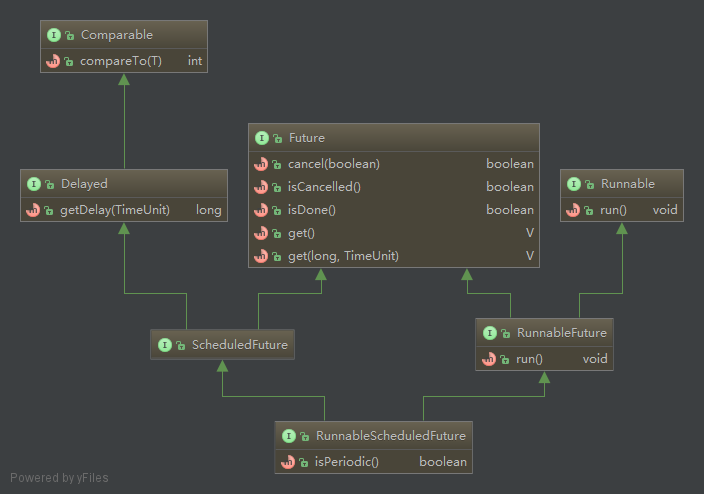This screenshot has width=704, height=494.
Task: Select the Comparable node title
Action: point(117,35)
